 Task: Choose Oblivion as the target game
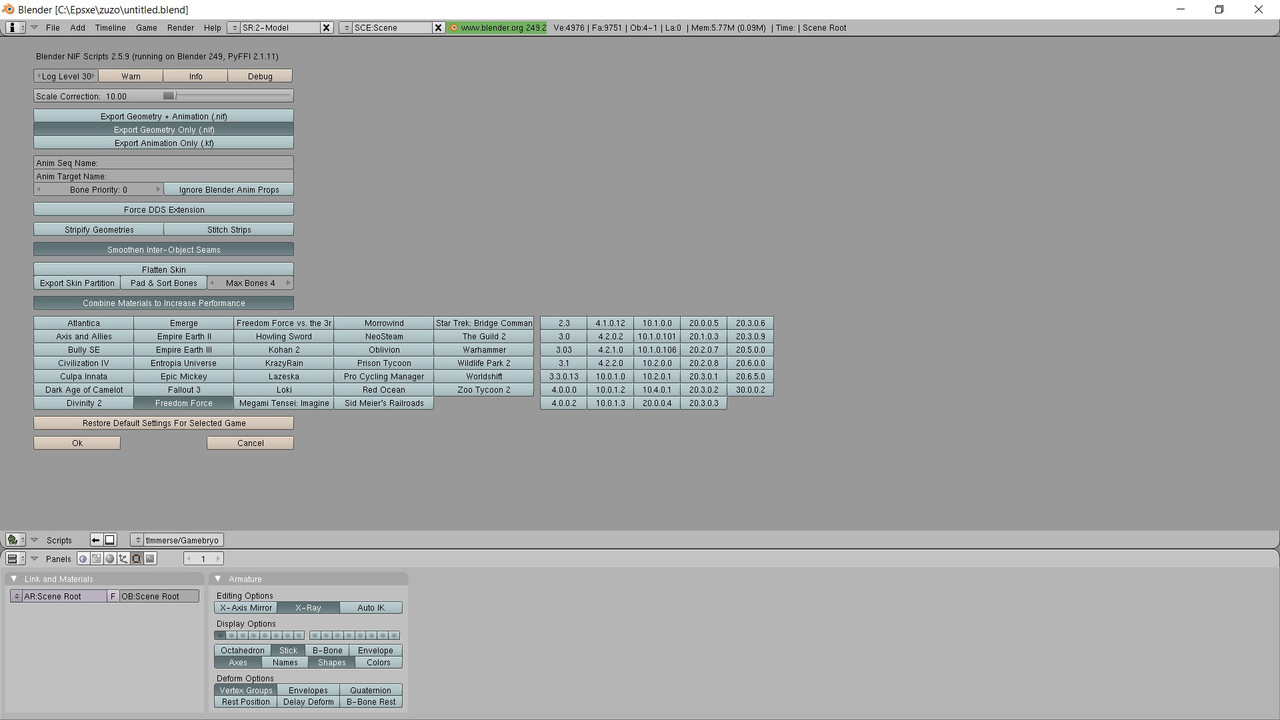(384, 350)
